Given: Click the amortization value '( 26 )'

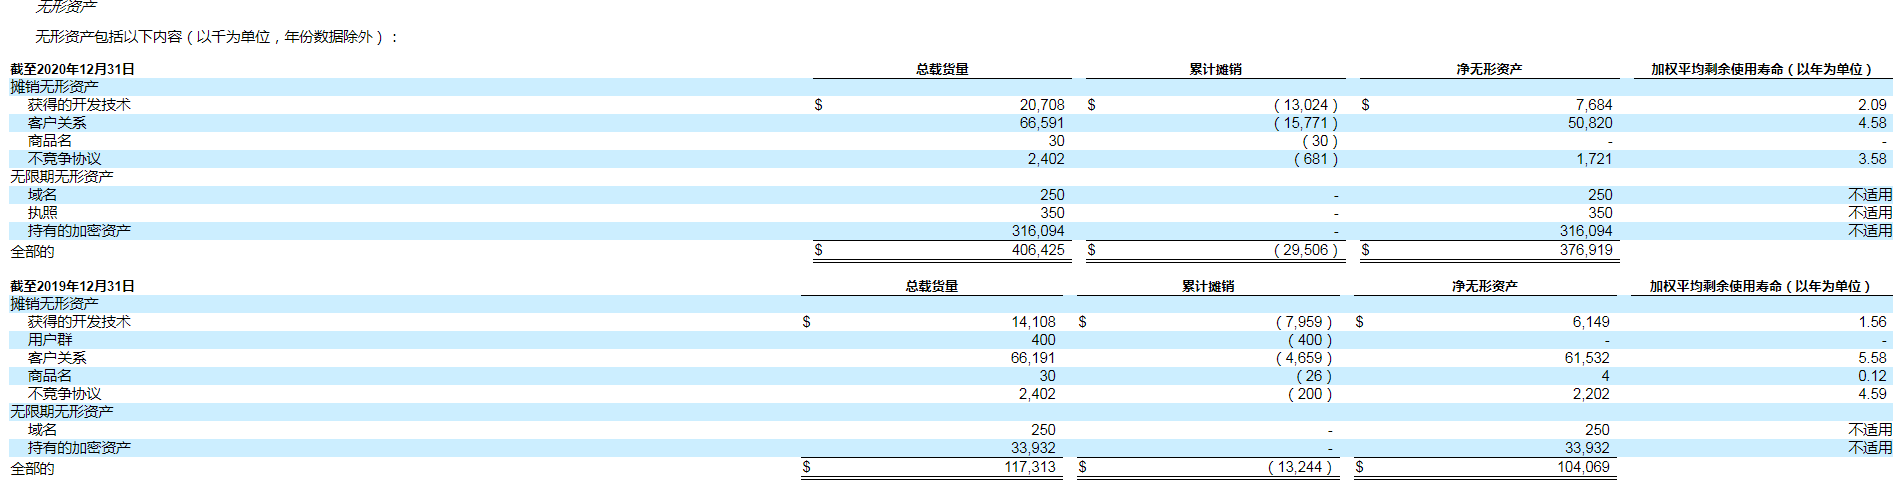Looking at the screenshot, I should [x=1314, y=376].
